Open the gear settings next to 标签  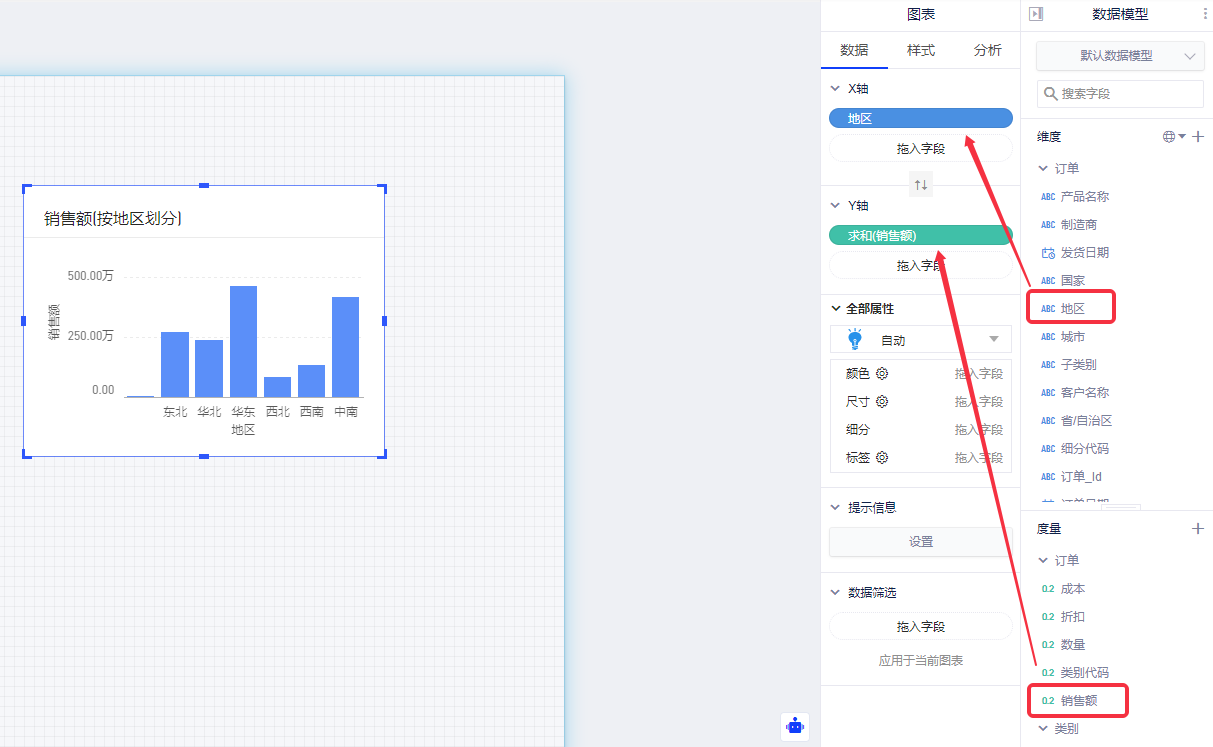point(882,458)
